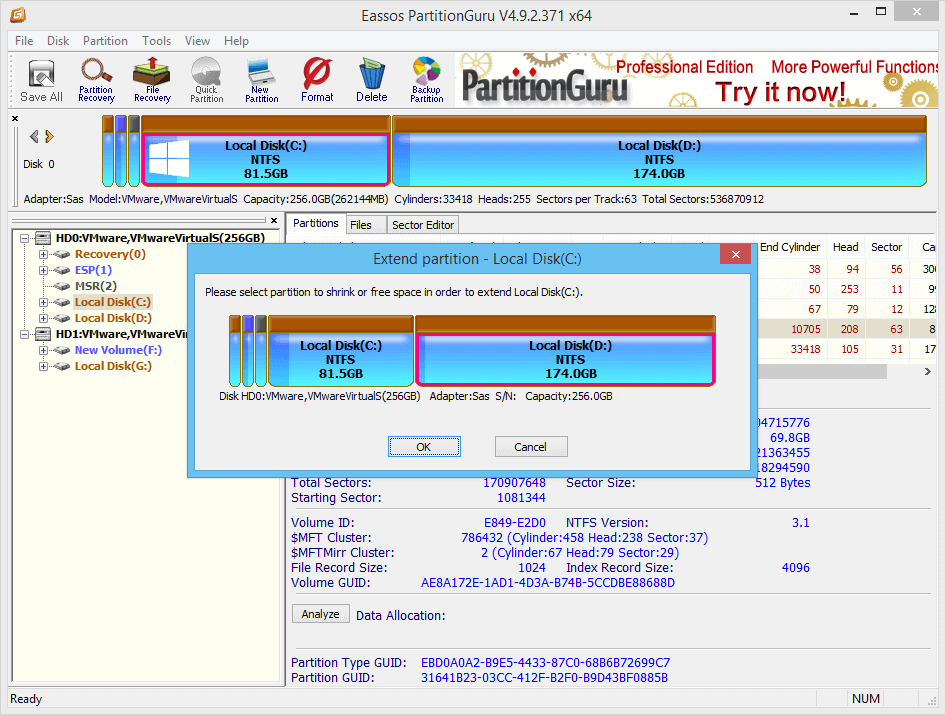Click the Head column header
This screenshot has height=715, width=946.
[845, 247]
